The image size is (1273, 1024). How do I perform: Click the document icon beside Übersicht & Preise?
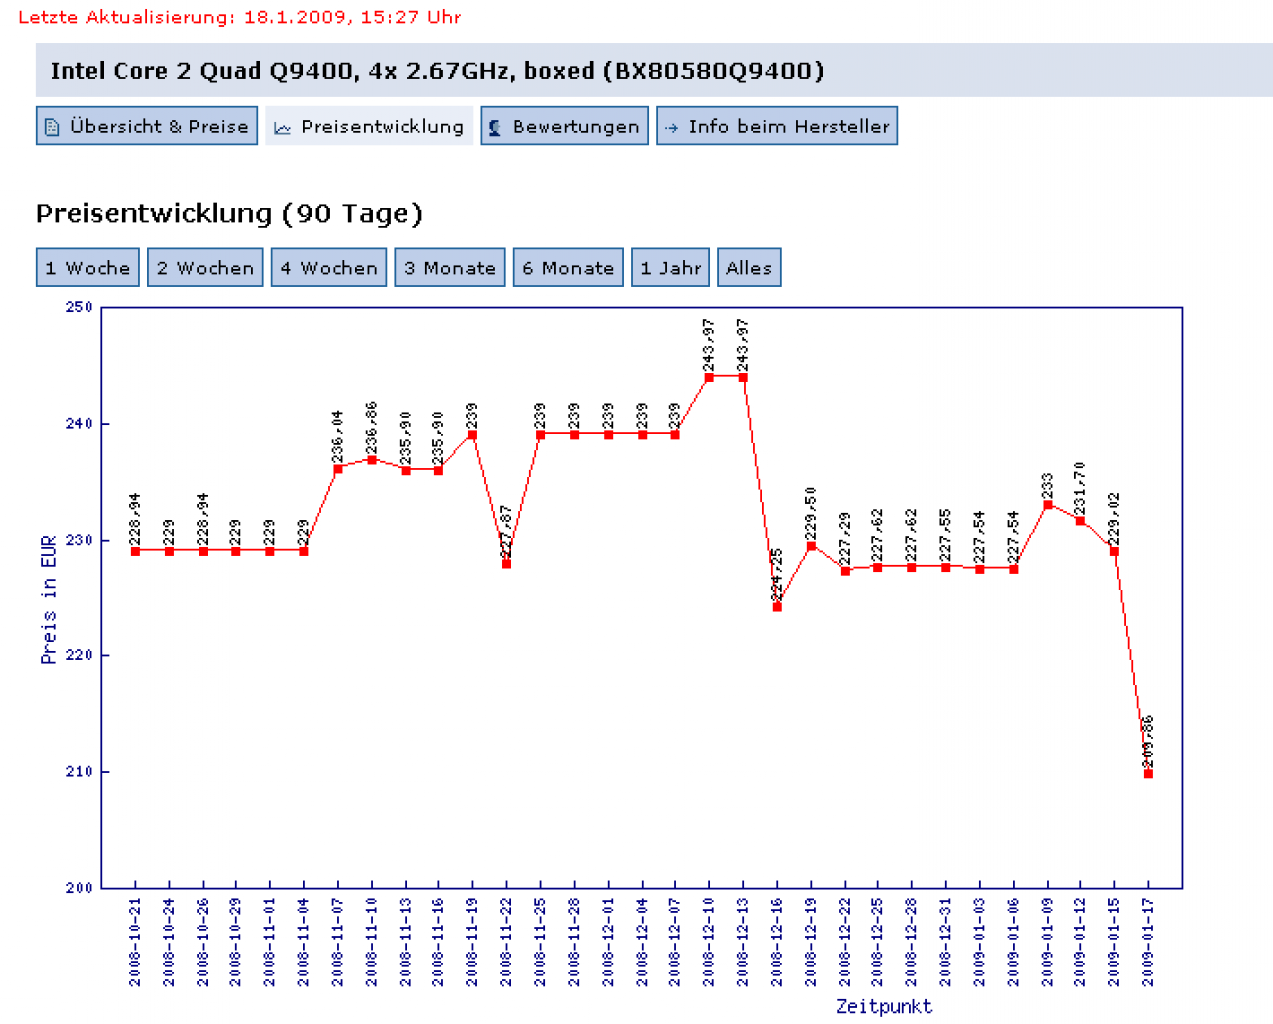(x=53, y=128)
